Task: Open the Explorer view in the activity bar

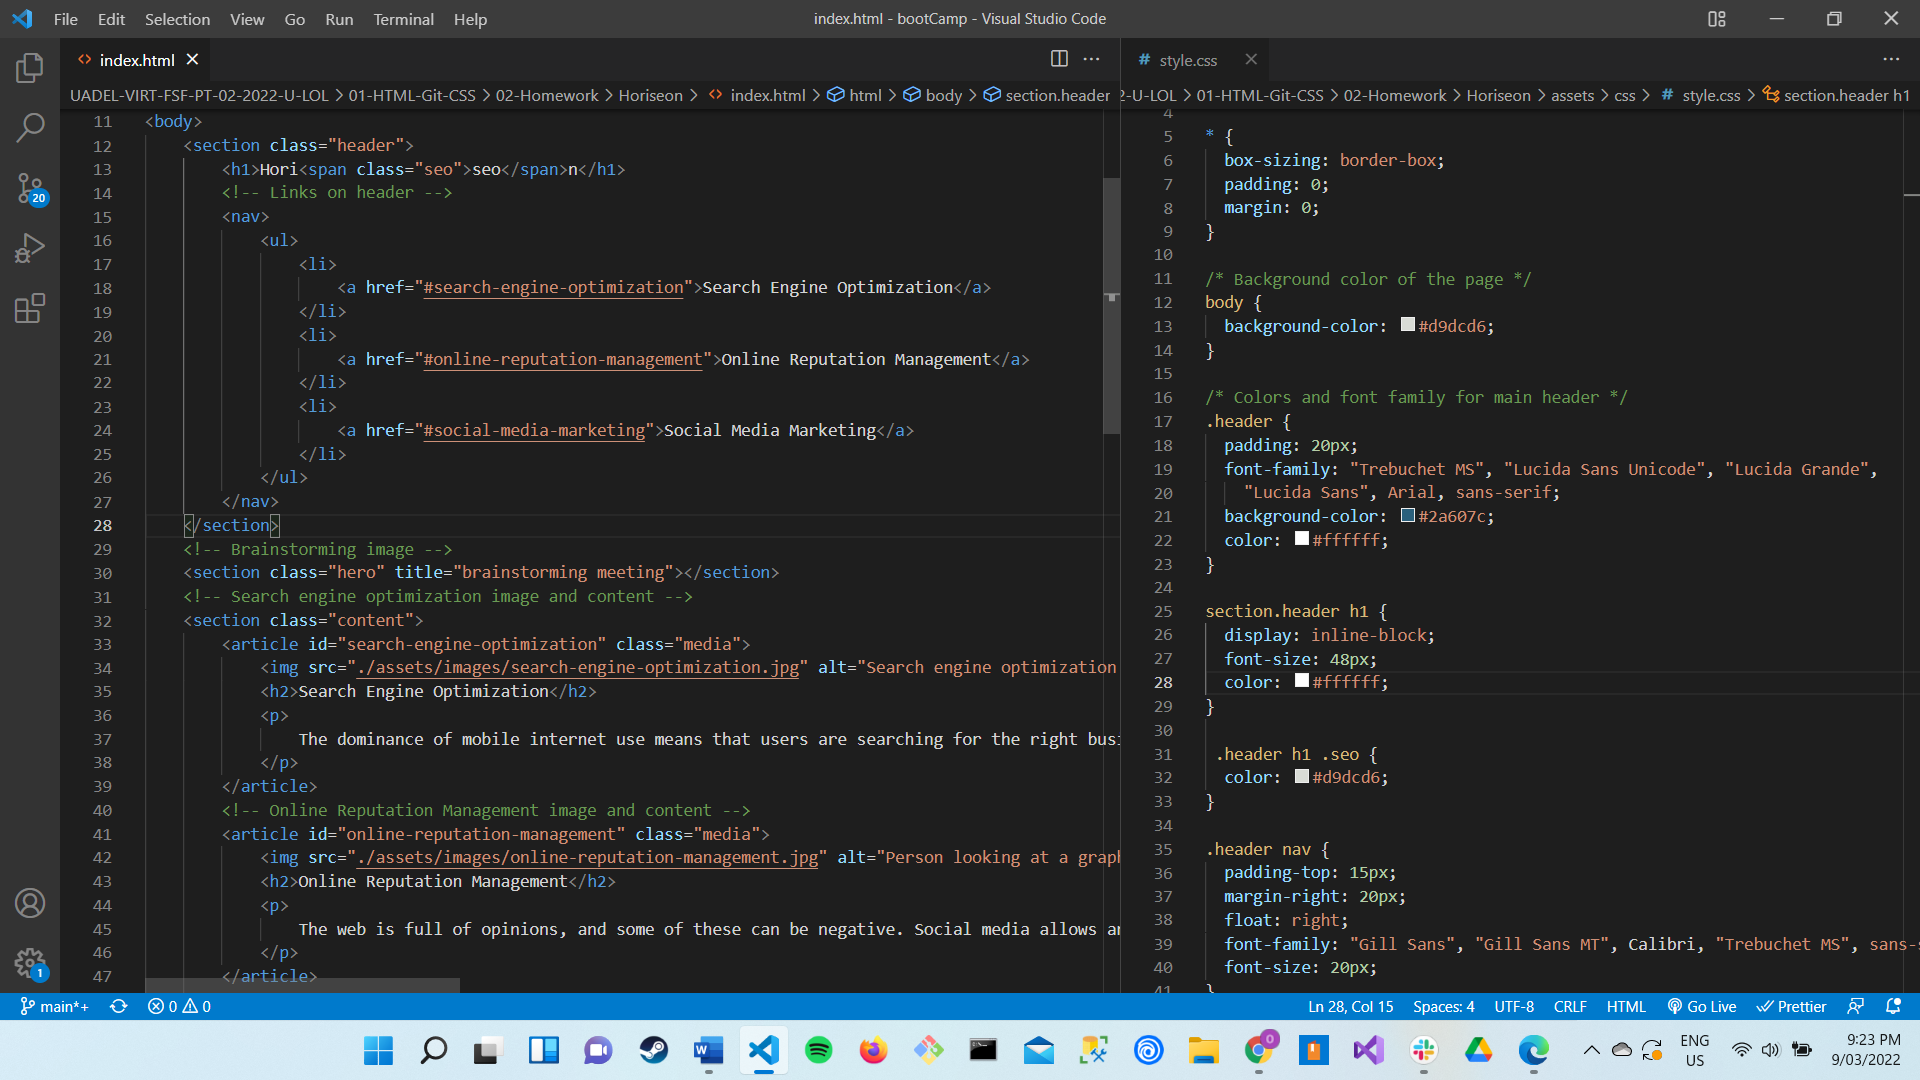Action: point(30,68)
